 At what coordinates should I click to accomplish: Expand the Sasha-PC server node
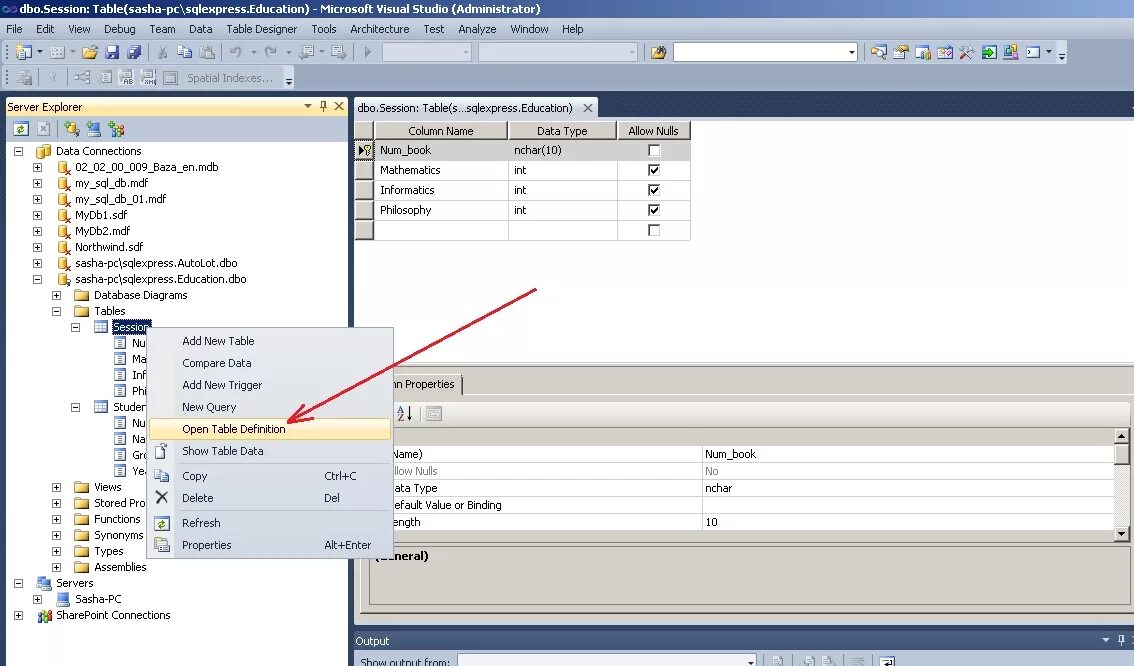click(x=38, y=599)
